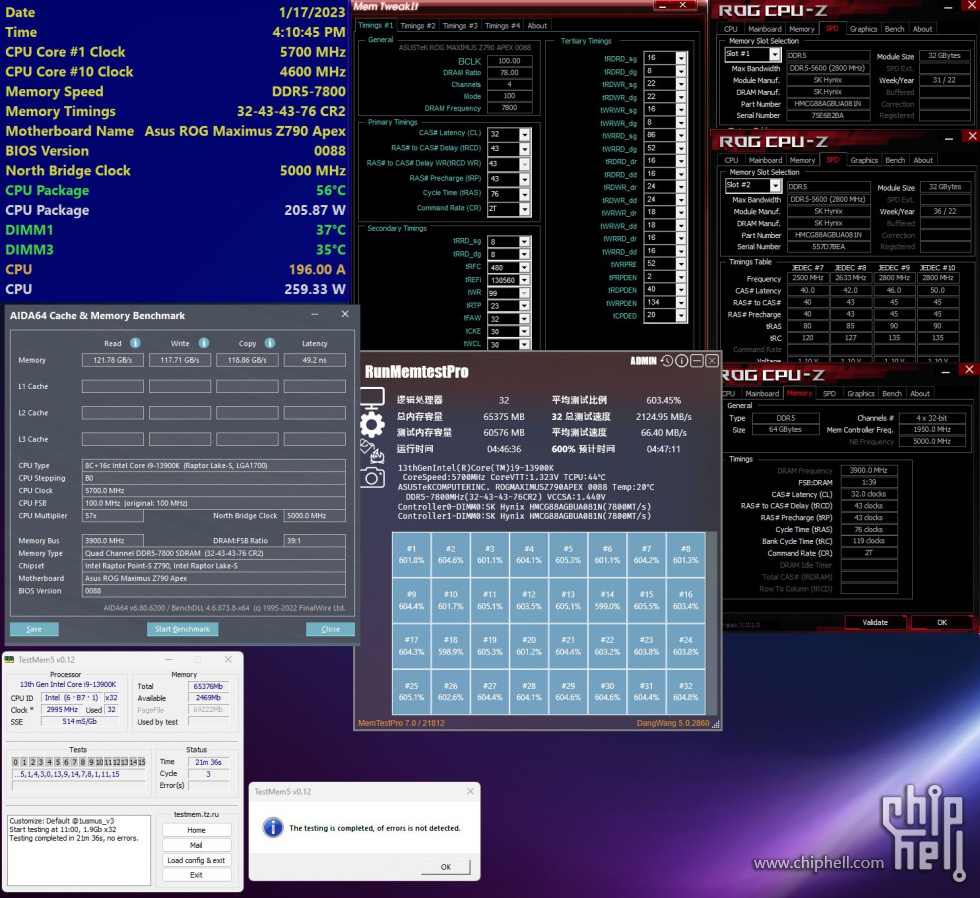
Task: Switch to Timings #2 tab in Mem TweakIt
Action: point(418,26)
